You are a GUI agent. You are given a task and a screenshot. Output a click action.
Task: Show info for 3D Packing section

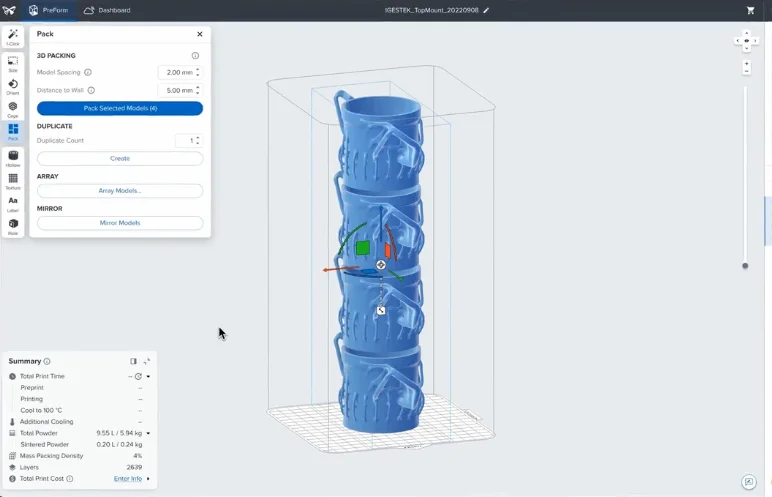point(195,56)
